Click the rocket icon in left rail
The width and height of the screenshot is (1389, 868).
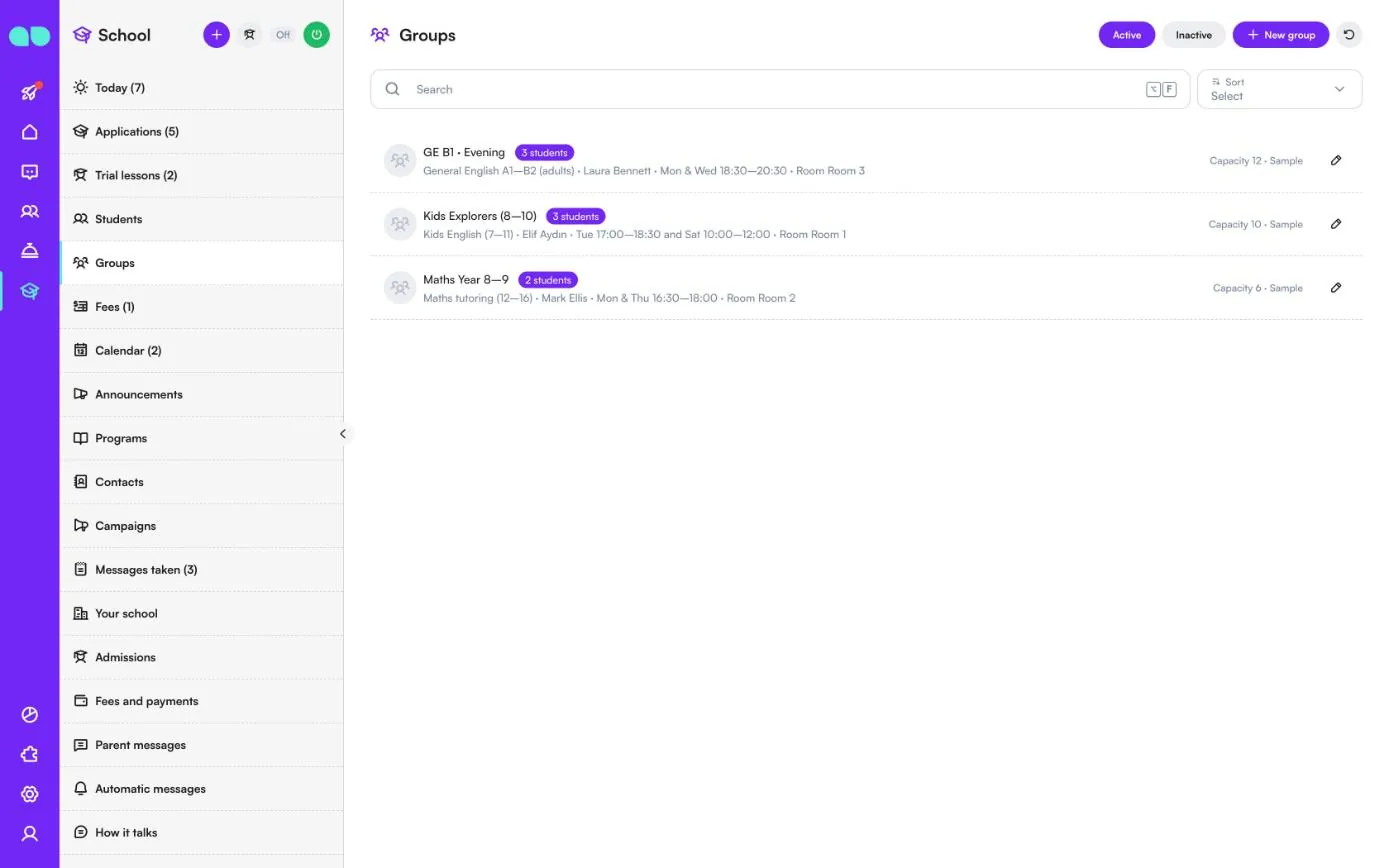[30, 92]
